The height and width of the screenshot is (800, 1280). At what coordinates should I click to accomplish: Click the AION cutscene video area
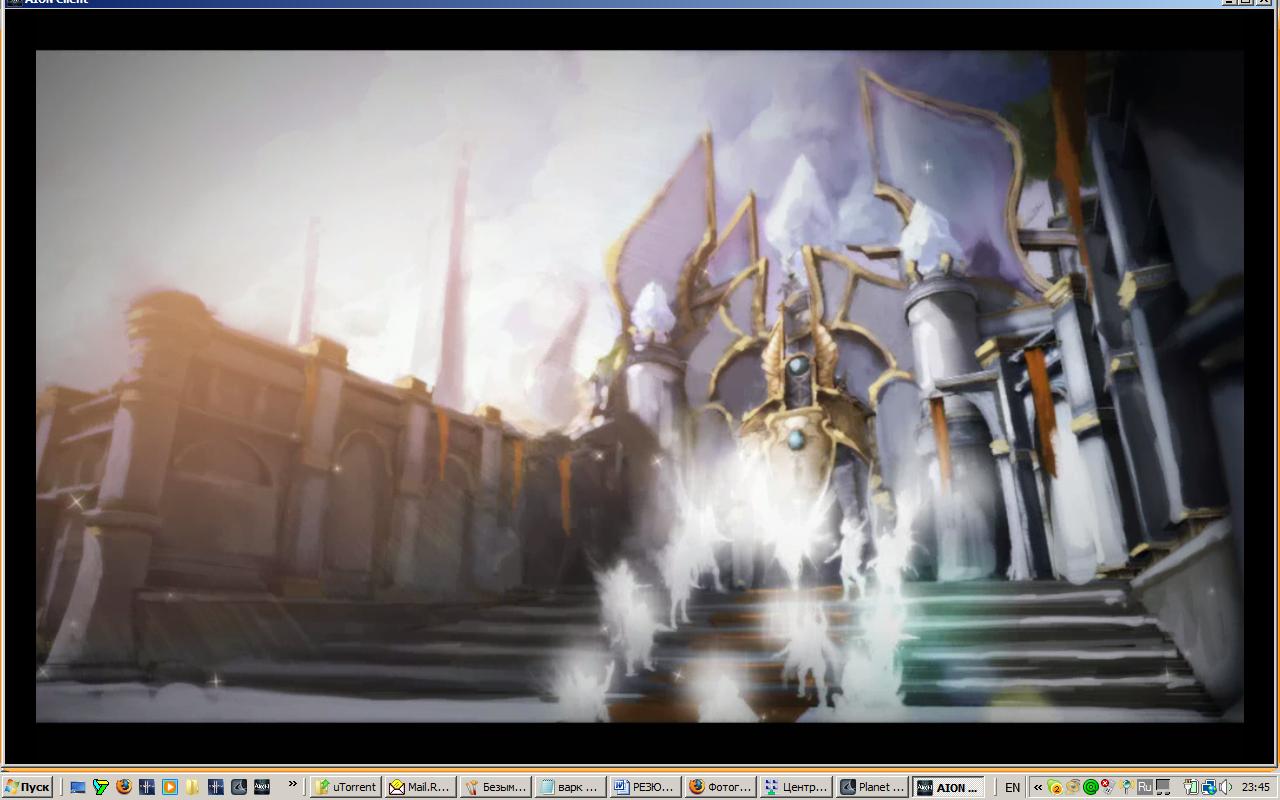pos(640,386)
